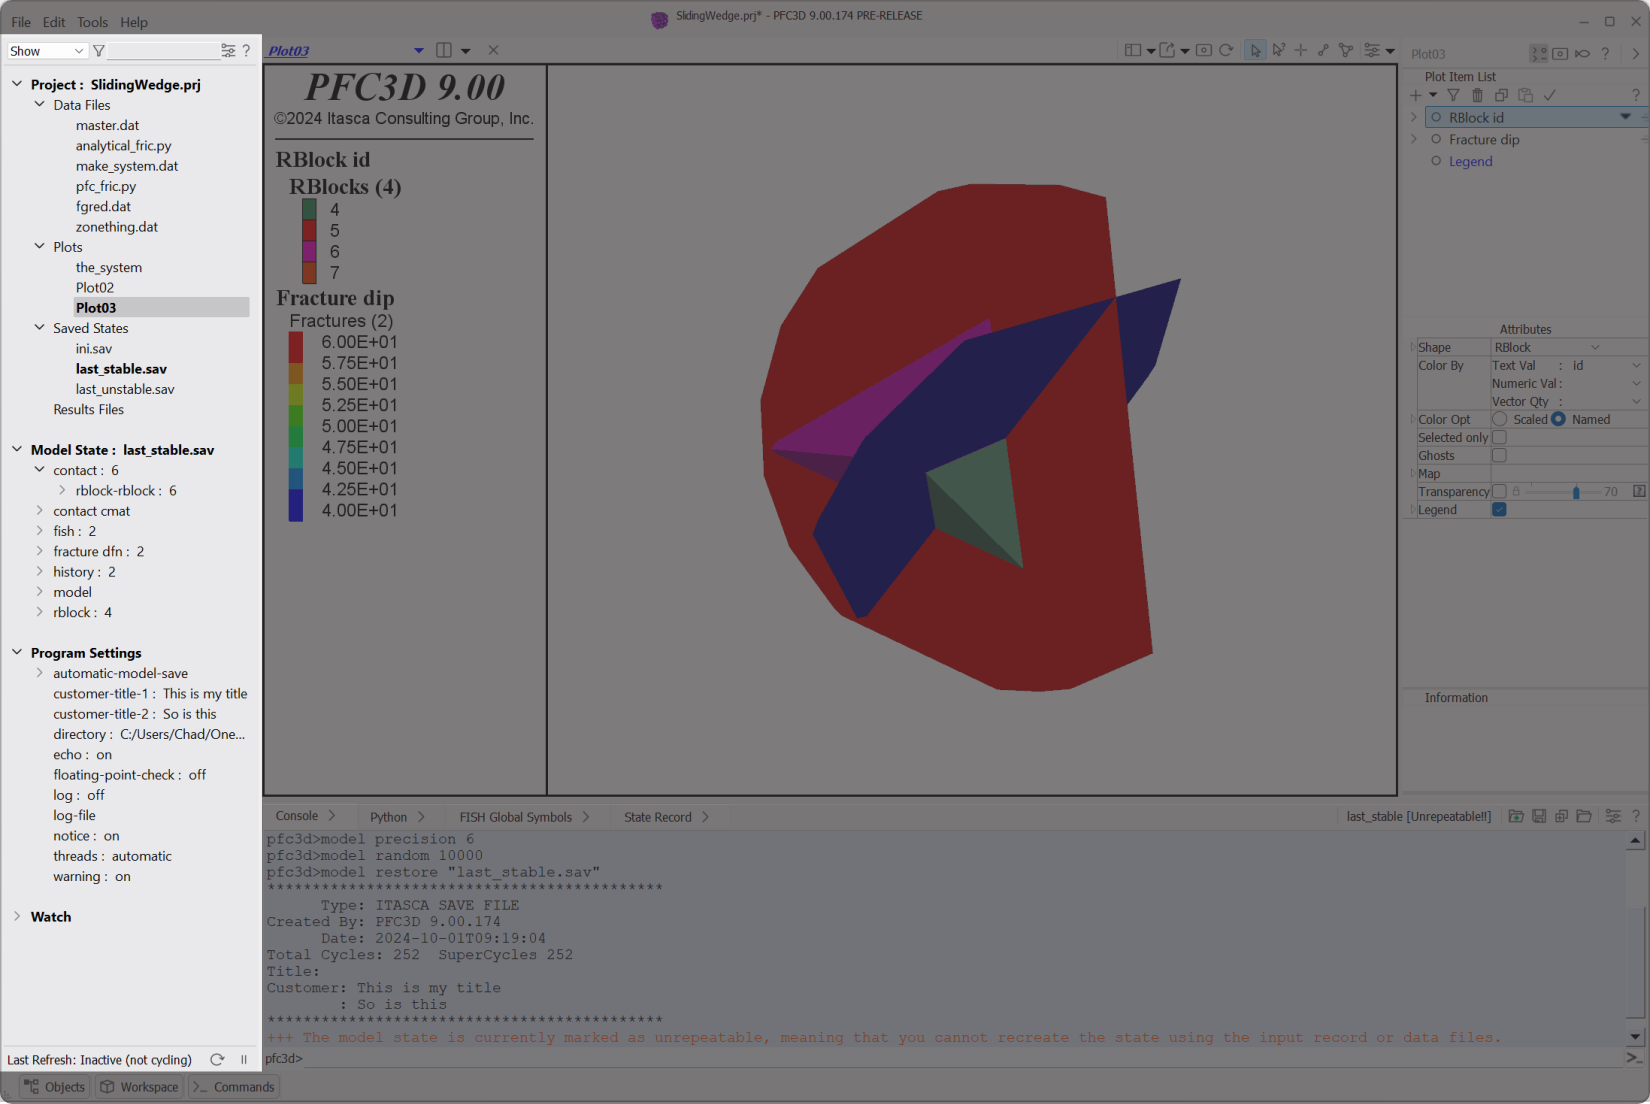Click the Transparency slider handle

tap(1576, 492)
